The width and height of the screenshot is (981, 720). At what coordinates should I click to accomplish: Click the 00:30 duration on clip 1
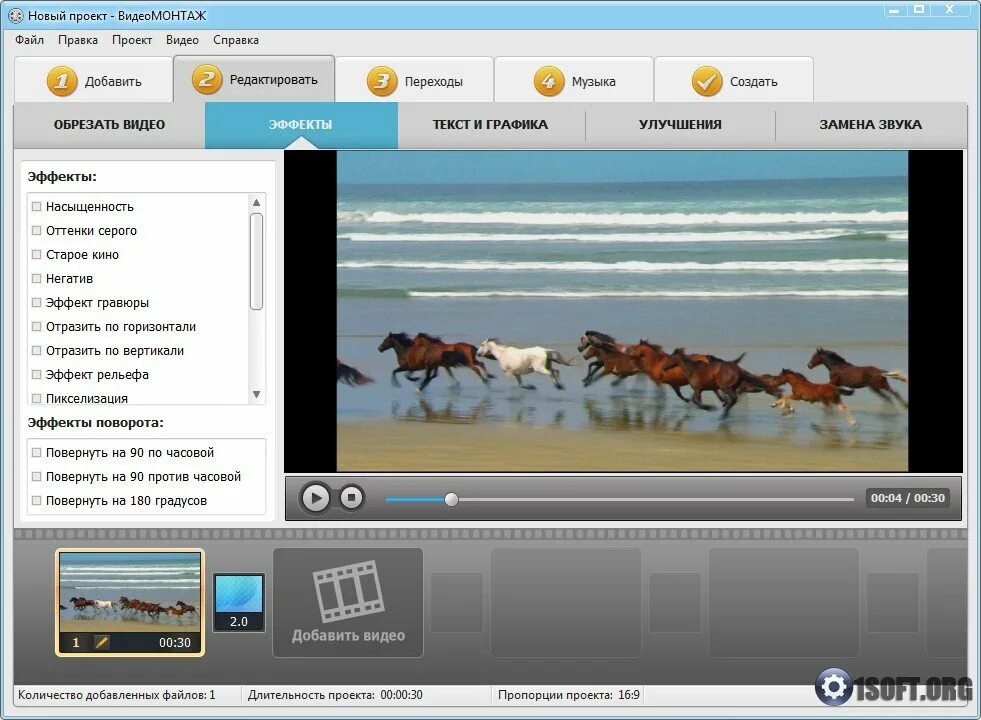coord(175,642)
